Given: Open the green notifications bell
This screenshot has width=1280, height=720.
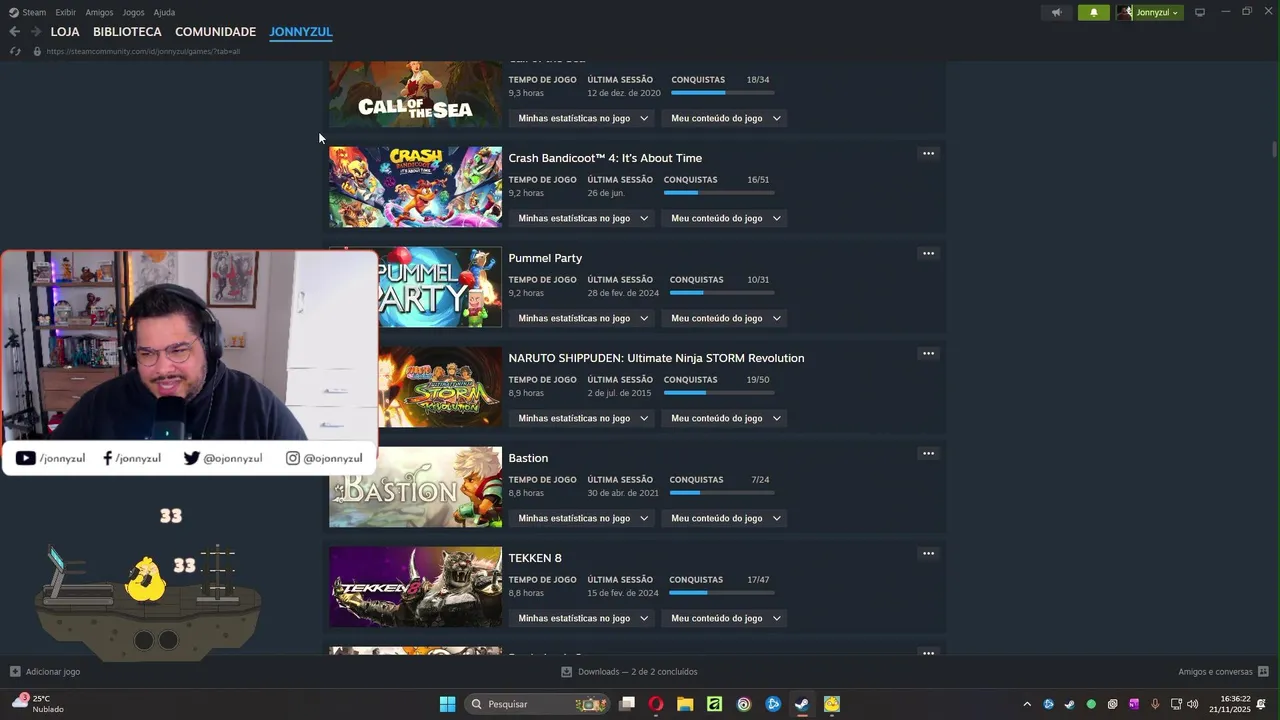Looking at the screenshot, I should point(1094,12).
